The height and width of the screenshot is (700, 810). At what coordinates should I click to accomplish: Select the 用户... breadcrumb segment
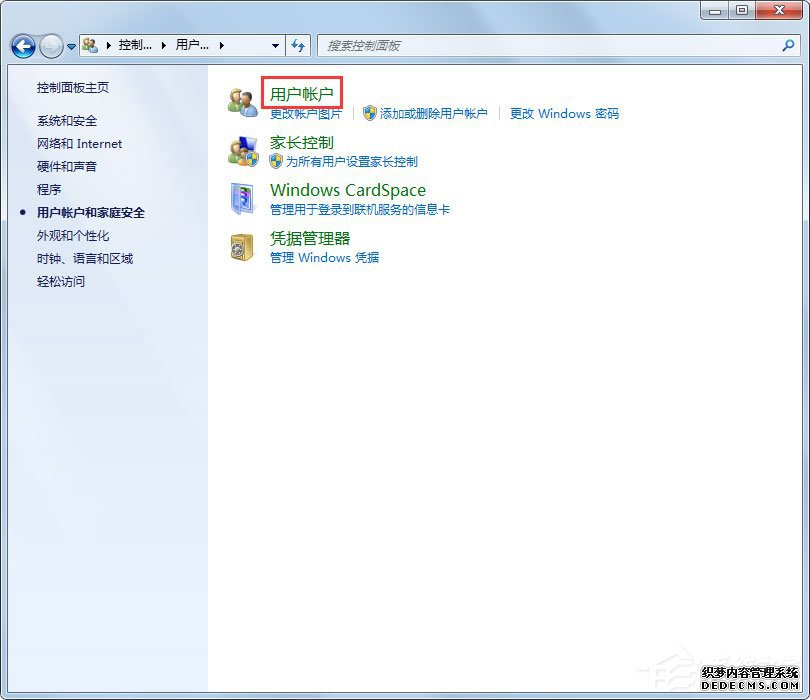coord(192,45)
